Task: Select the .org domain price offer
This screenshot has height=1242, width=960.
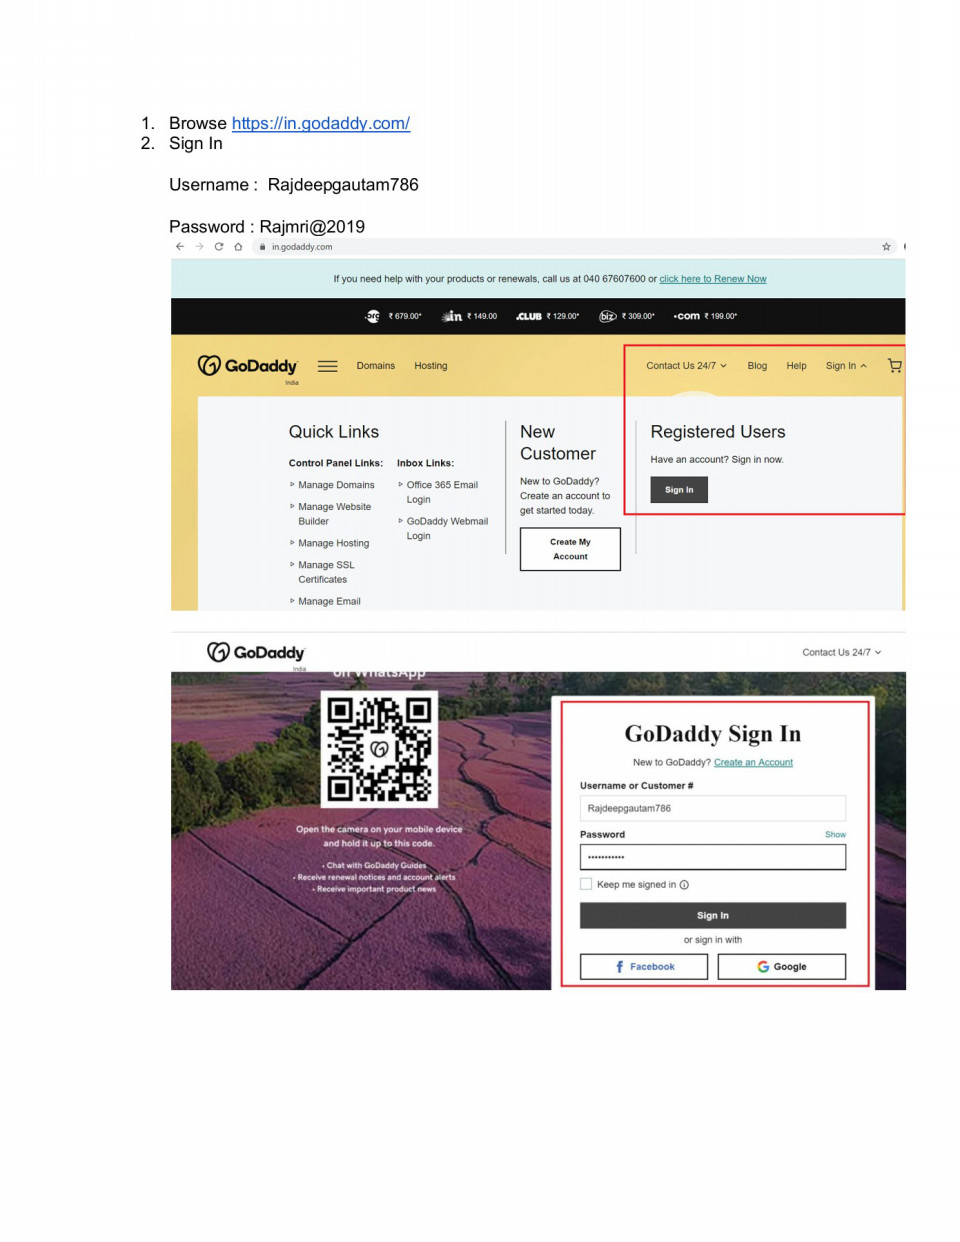Action: pyautogui.click(x=394, y=316)
